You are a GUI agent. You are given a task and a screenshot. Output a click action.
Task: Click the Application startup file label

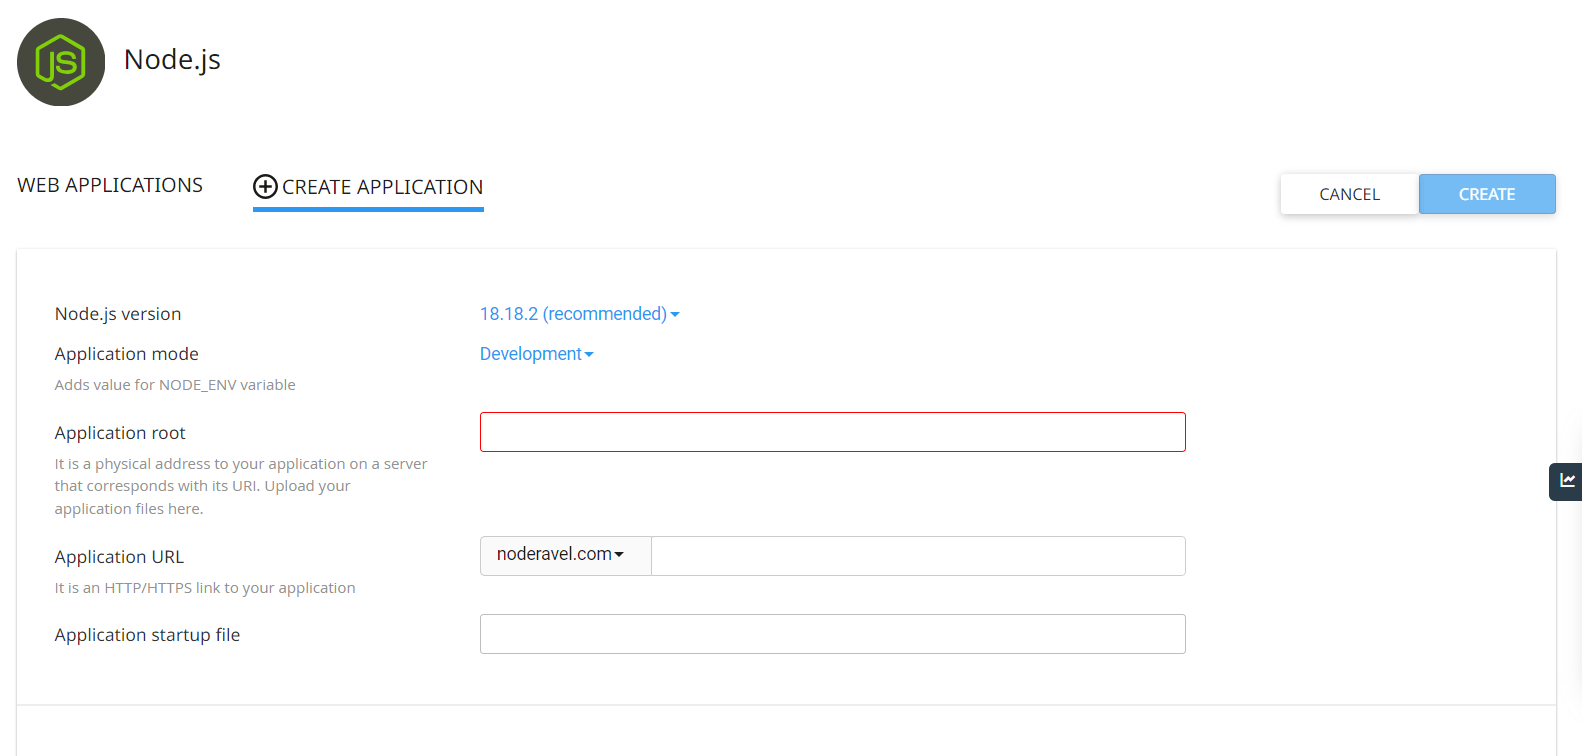coord(147,635)
